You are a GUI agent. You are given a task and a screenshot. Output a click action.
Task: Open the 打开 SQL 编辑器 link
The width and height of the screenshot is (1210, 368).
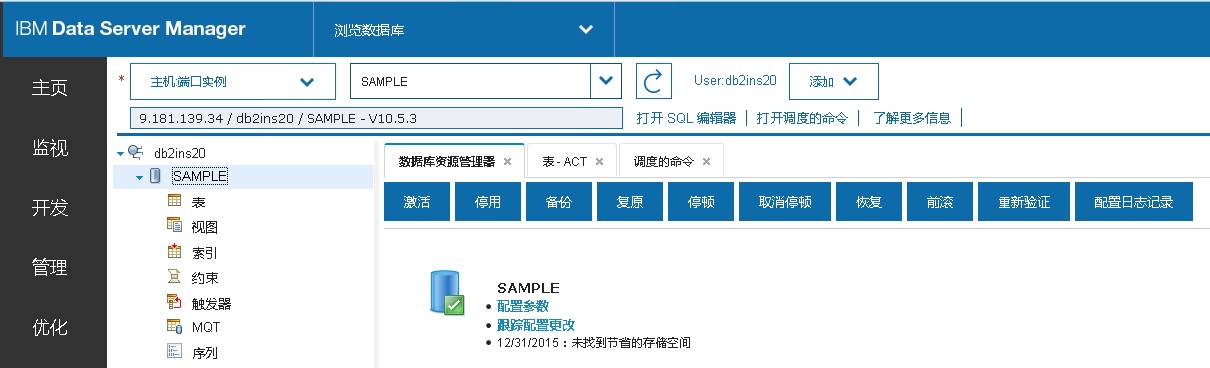pos(686,118)
